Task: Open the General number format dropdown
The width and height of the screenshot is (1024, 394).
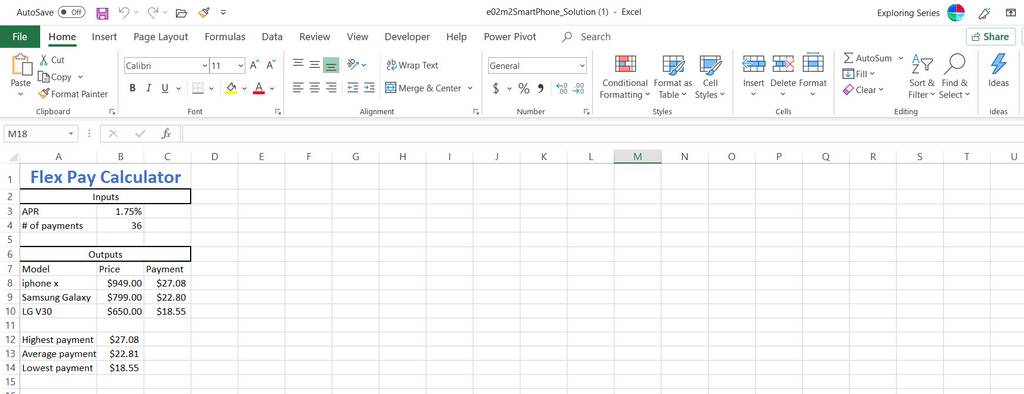Action: [x=582, y=65]
